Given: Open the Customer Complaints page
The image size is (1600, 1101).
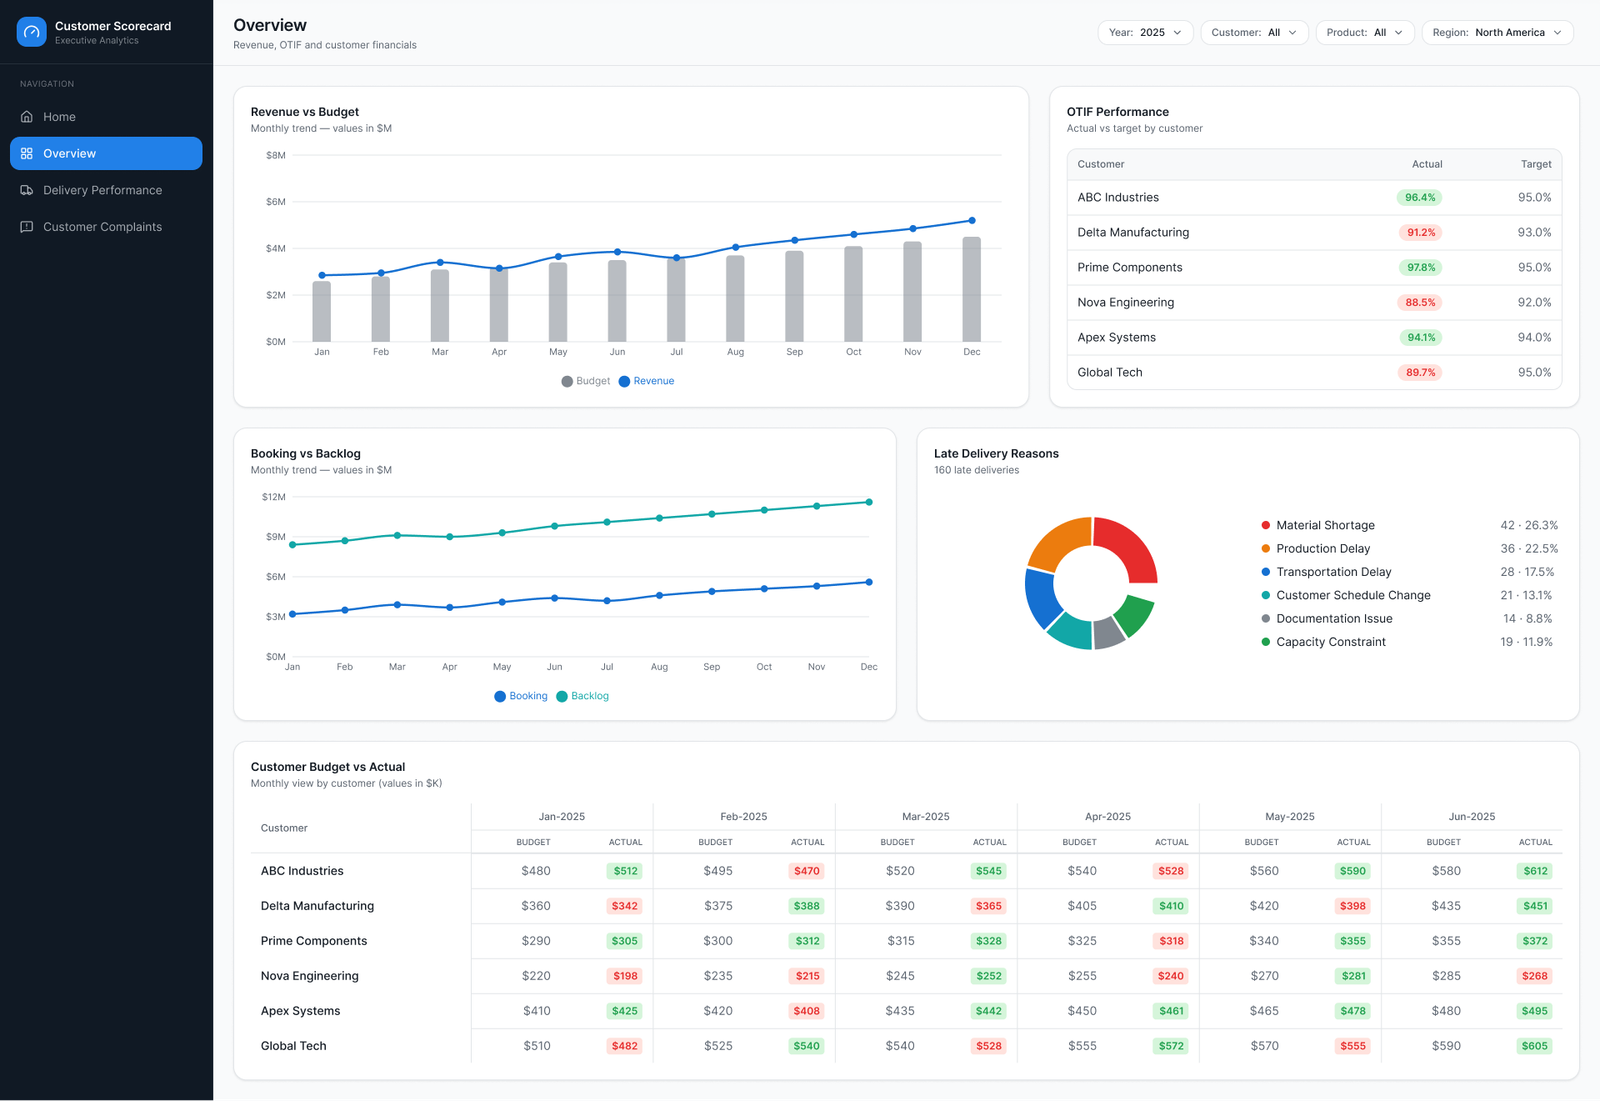Looking at the screenshot, I should click(106, 227).
